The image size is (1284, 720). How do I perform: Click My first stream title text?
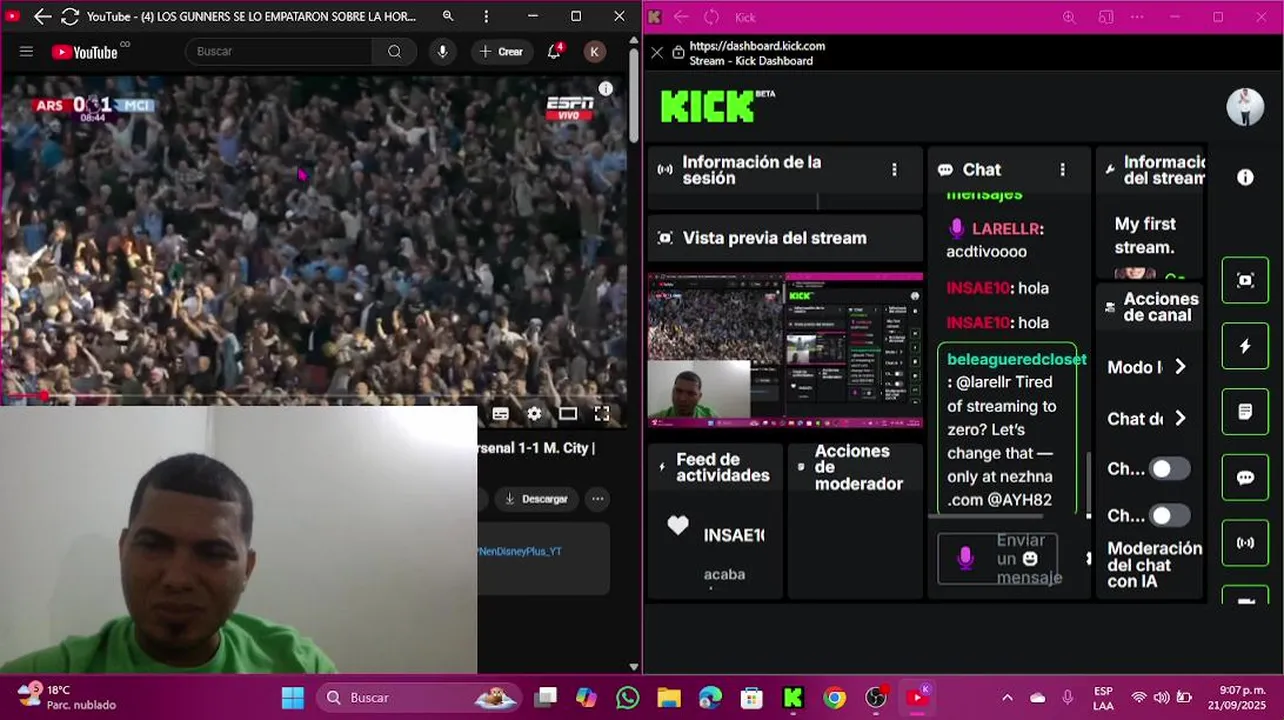pos(1145,235)
